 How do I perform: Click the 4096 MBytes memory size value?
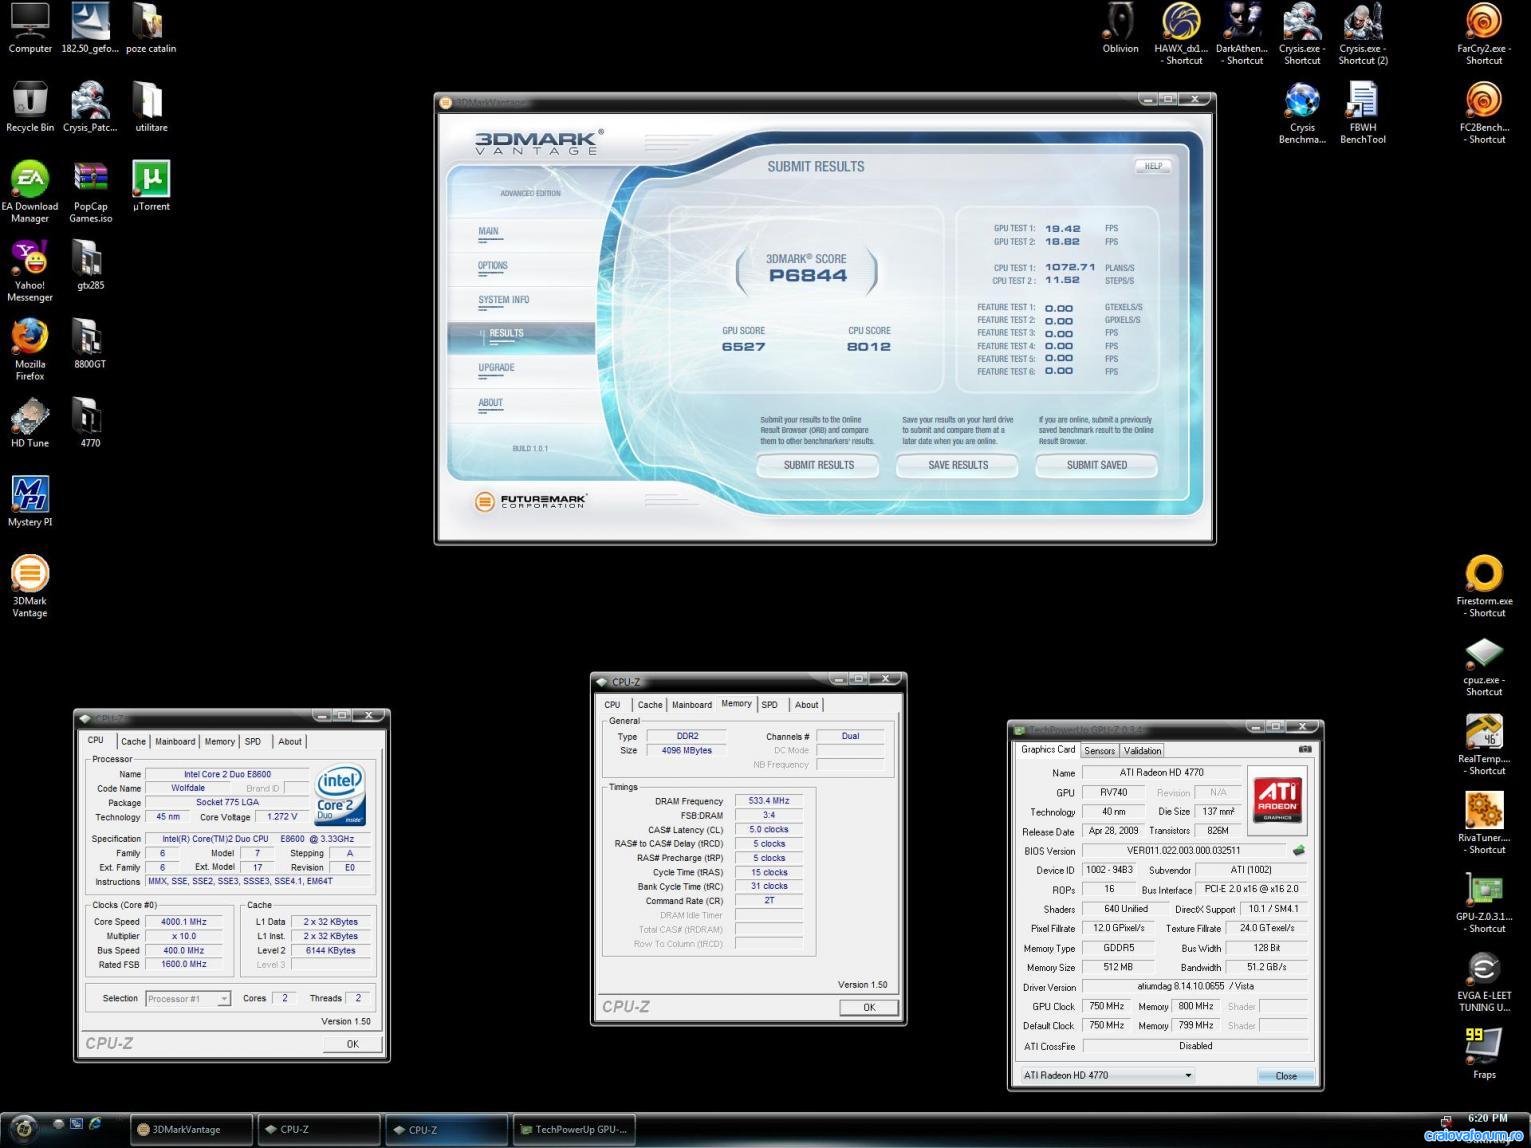[687, 750]
